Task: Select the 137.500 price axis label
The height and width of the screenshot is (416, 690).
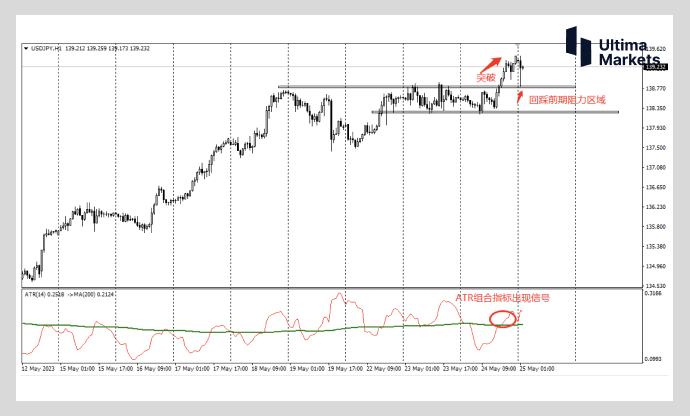Action: (x=656, y=148)
